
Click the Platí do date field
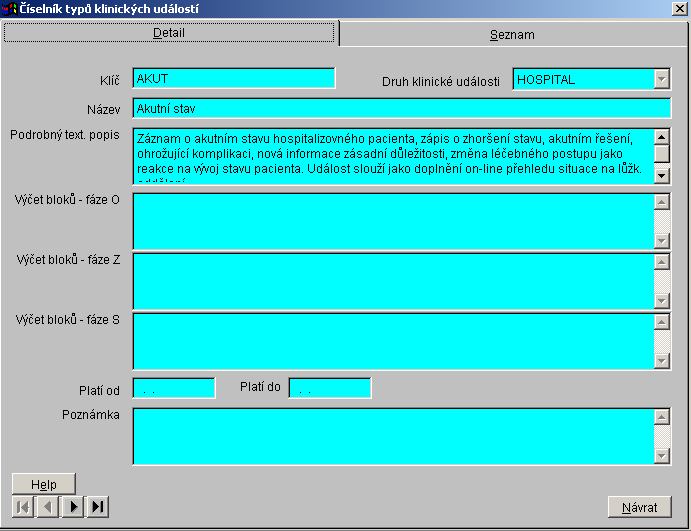pos(329,388)
